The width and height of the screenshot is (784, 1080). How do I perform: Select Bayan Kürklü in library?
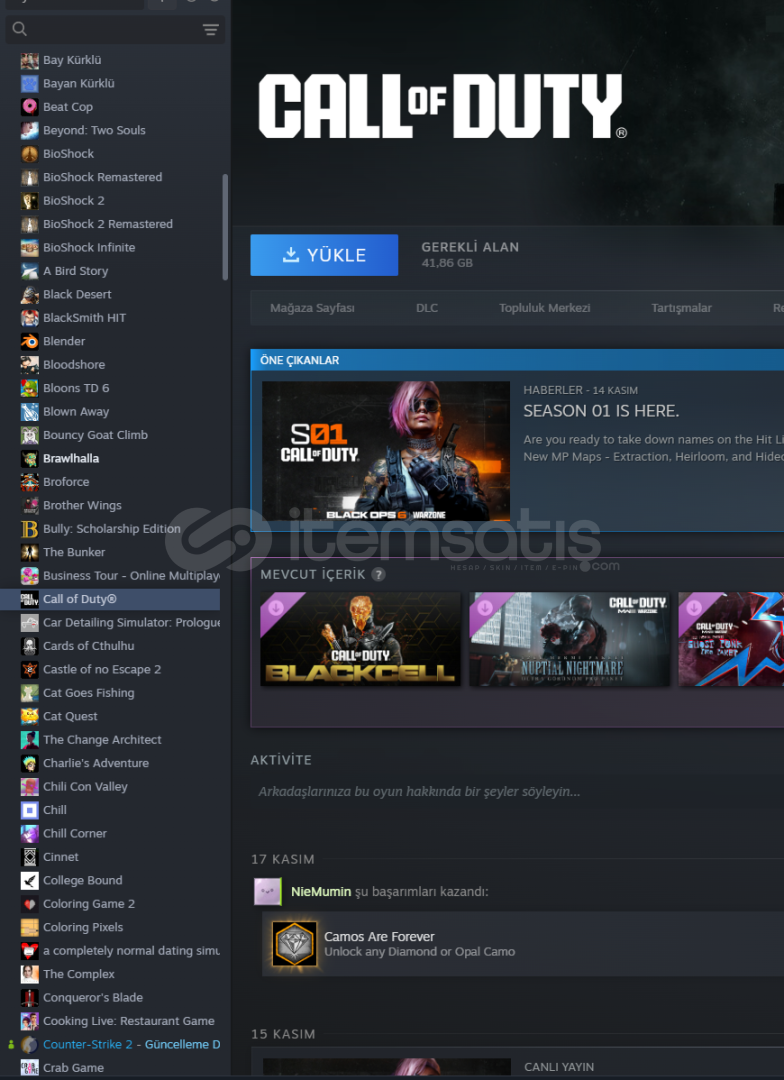[79, 83]
